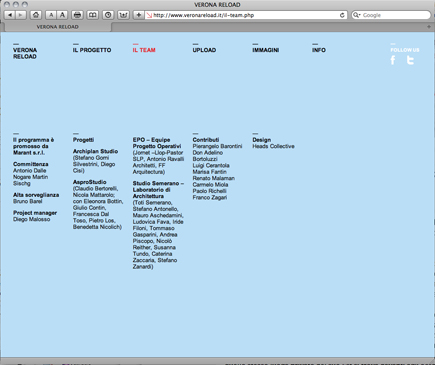435x365 pixels.
Task: Reload page using address bar refresh icon
Action: point(342,15)
